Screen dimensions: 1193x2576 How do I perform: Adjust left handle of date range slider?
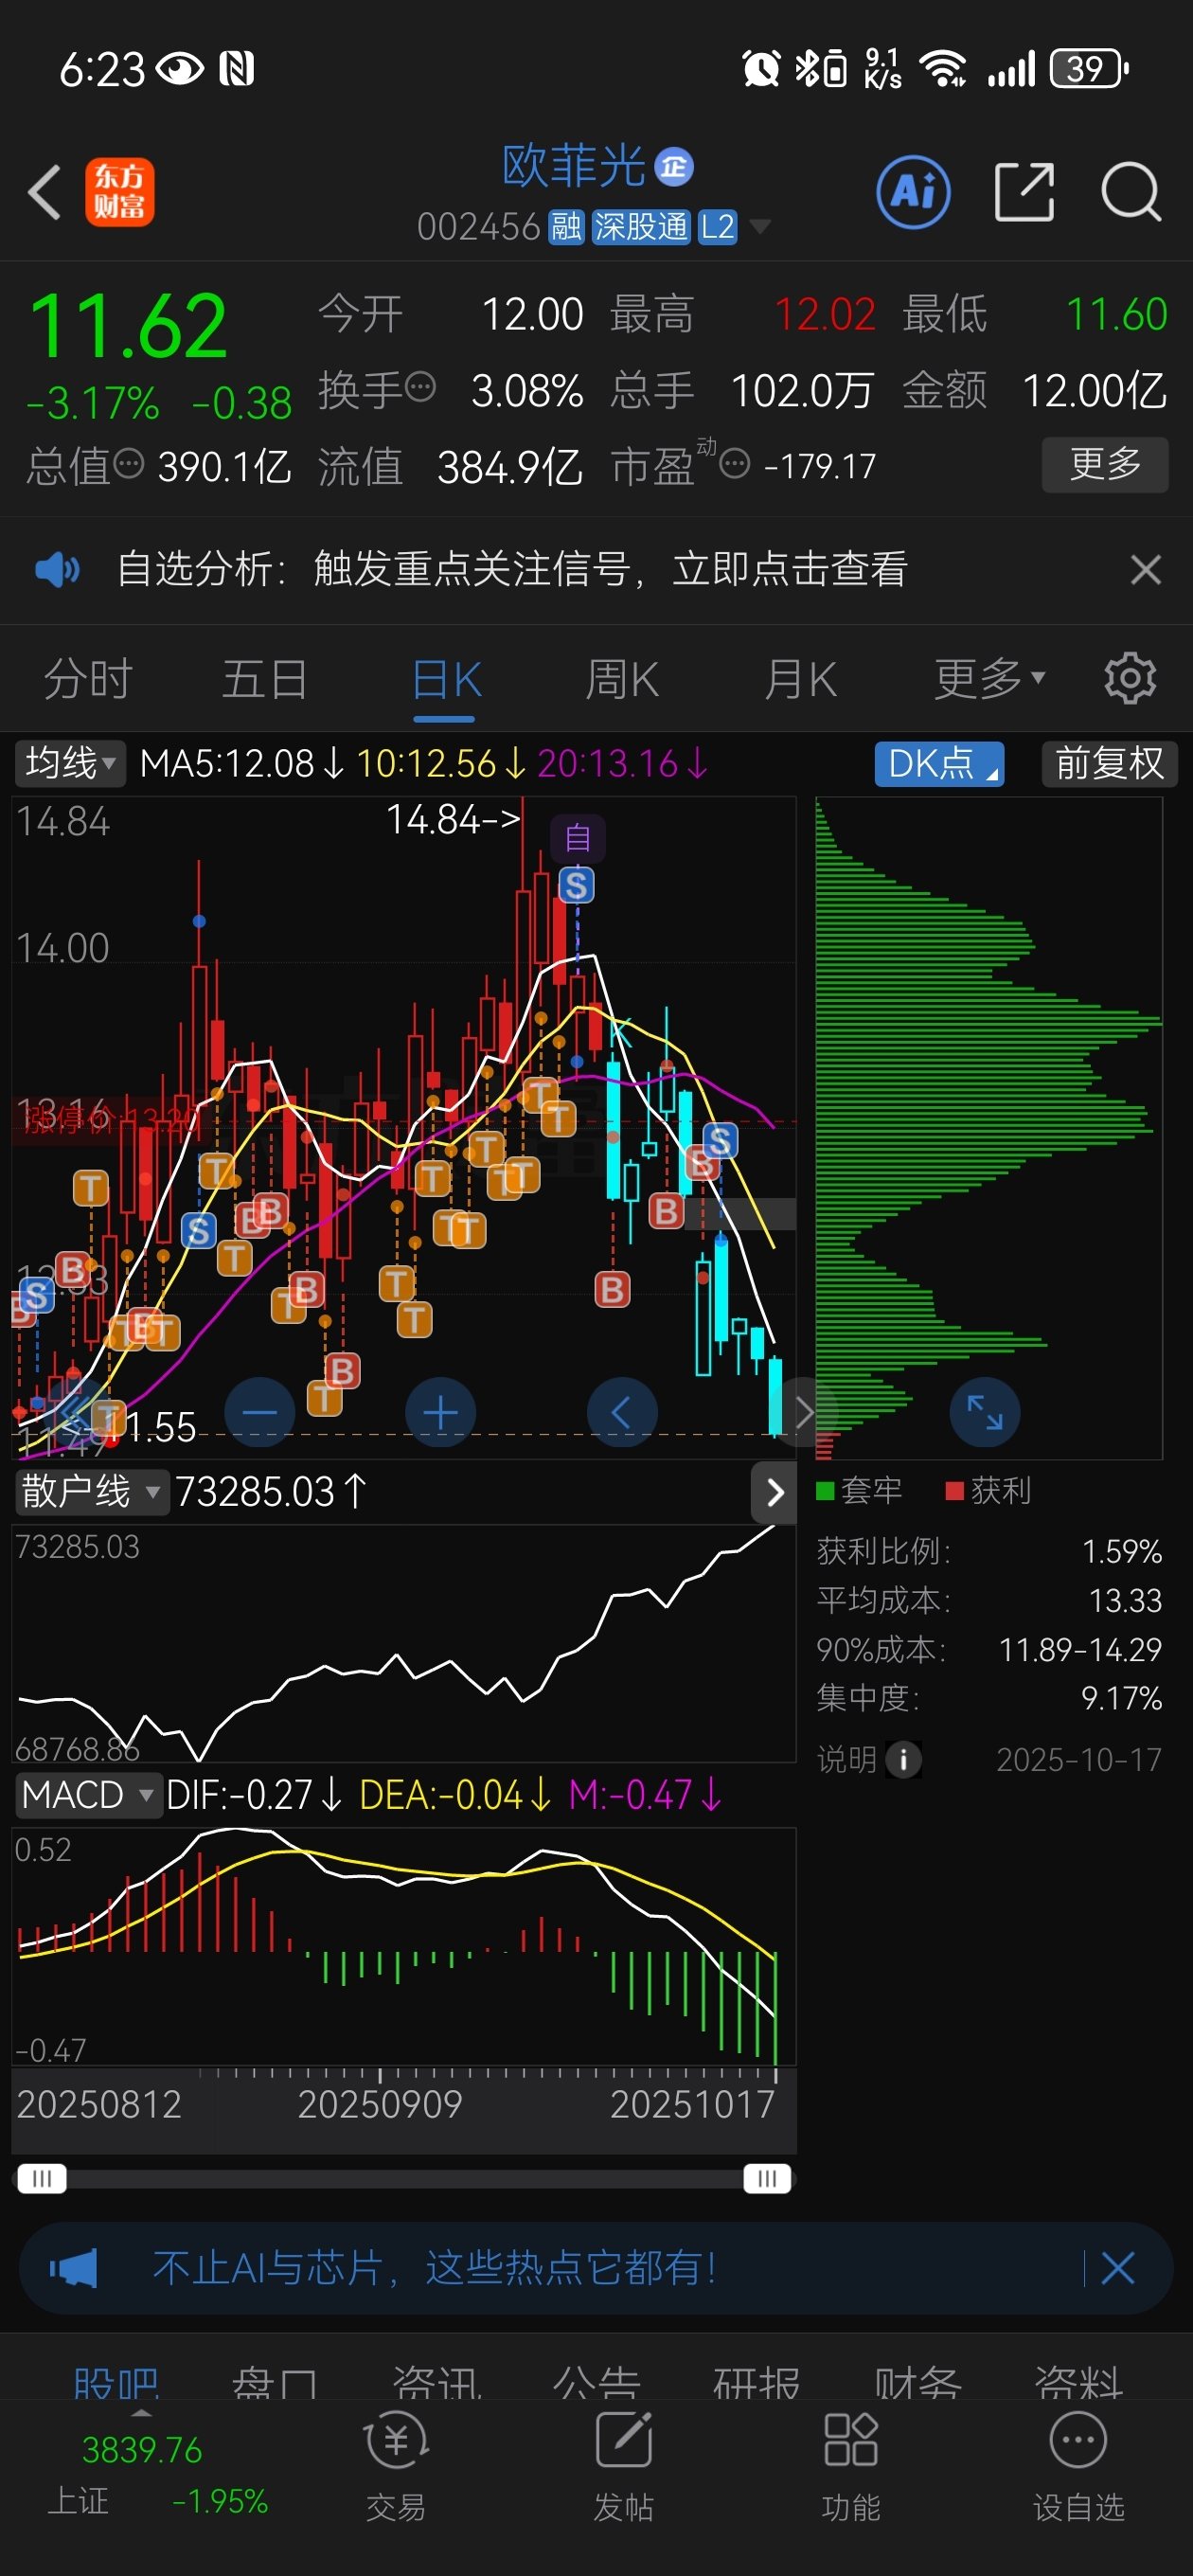point(41,2178)
